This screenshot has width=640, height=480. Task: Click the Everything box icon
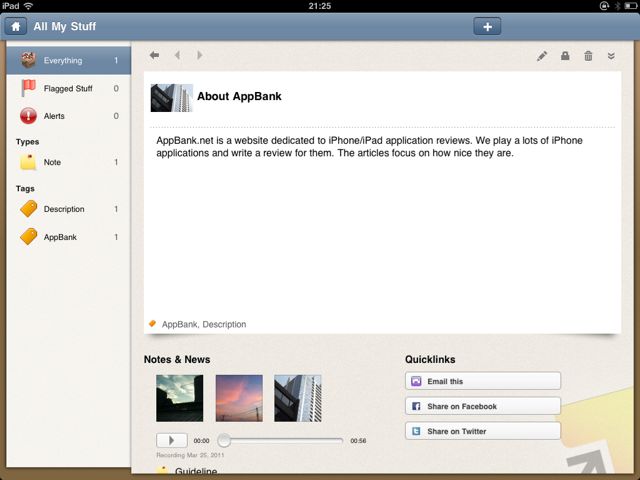(x=28, y=60)
